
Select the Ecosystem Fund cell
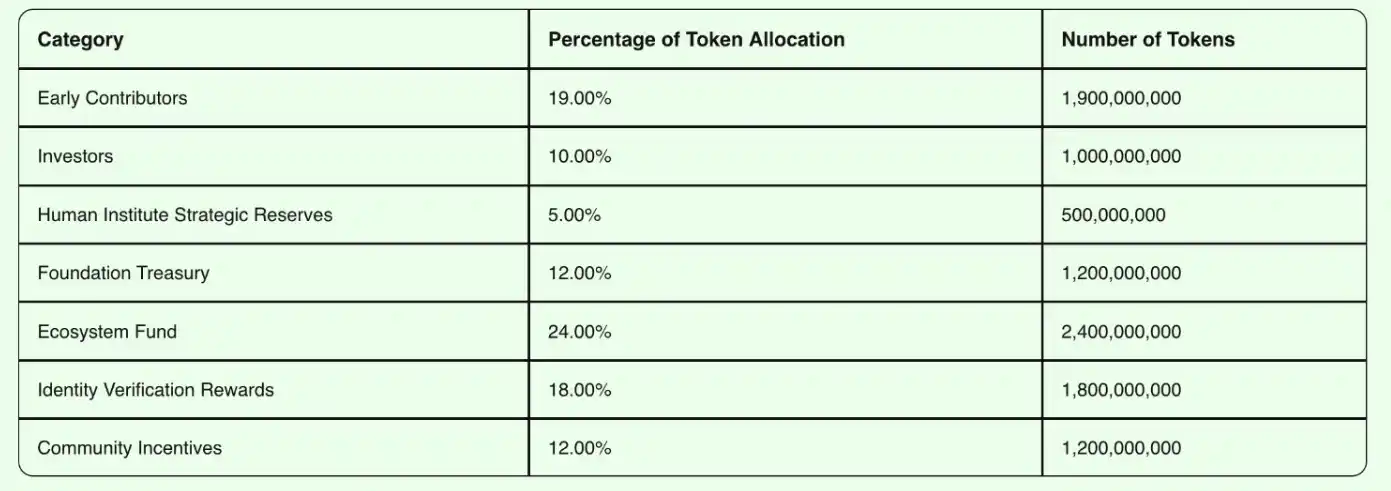pyautogui.click(x=107, y=331)
